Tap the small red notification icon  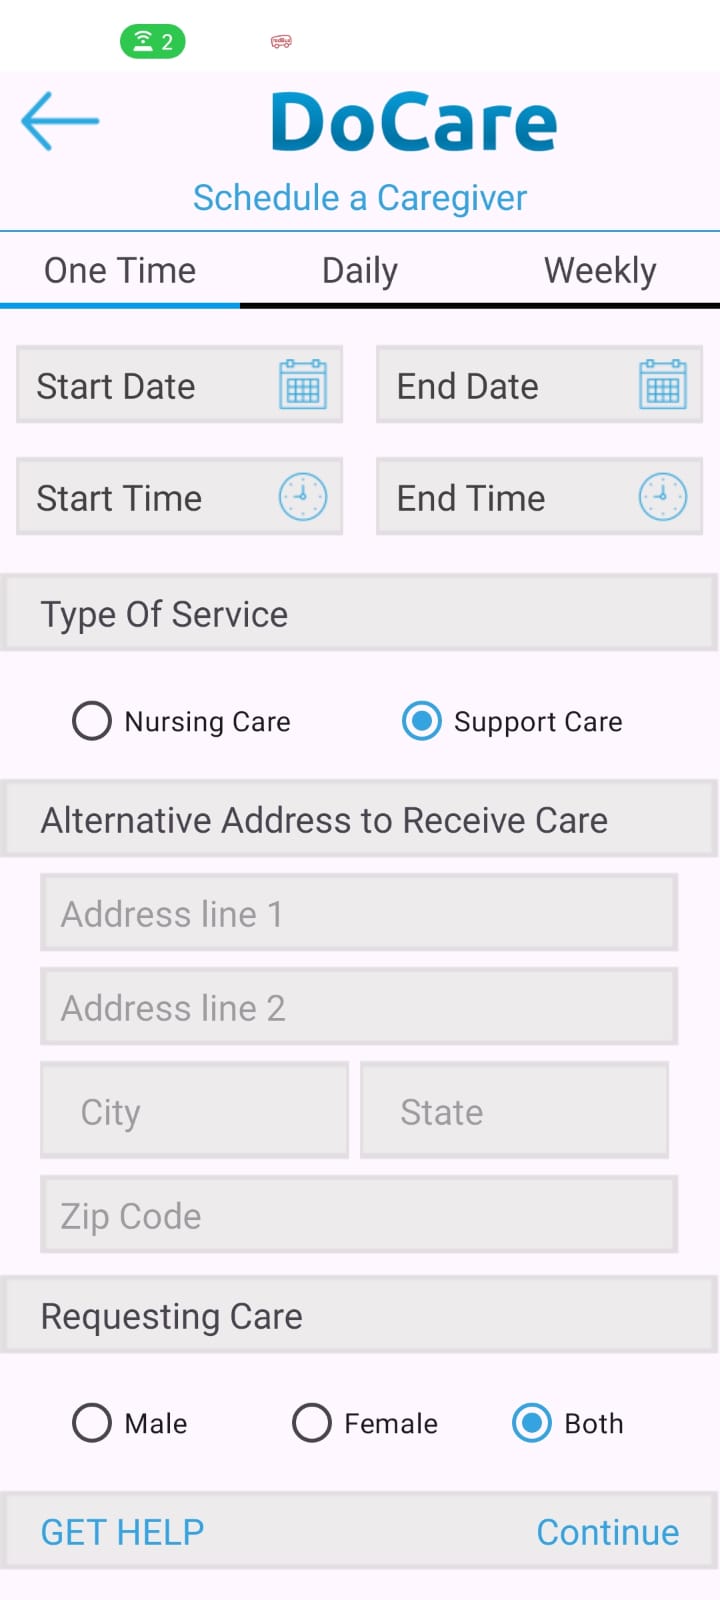pos(281,41)
